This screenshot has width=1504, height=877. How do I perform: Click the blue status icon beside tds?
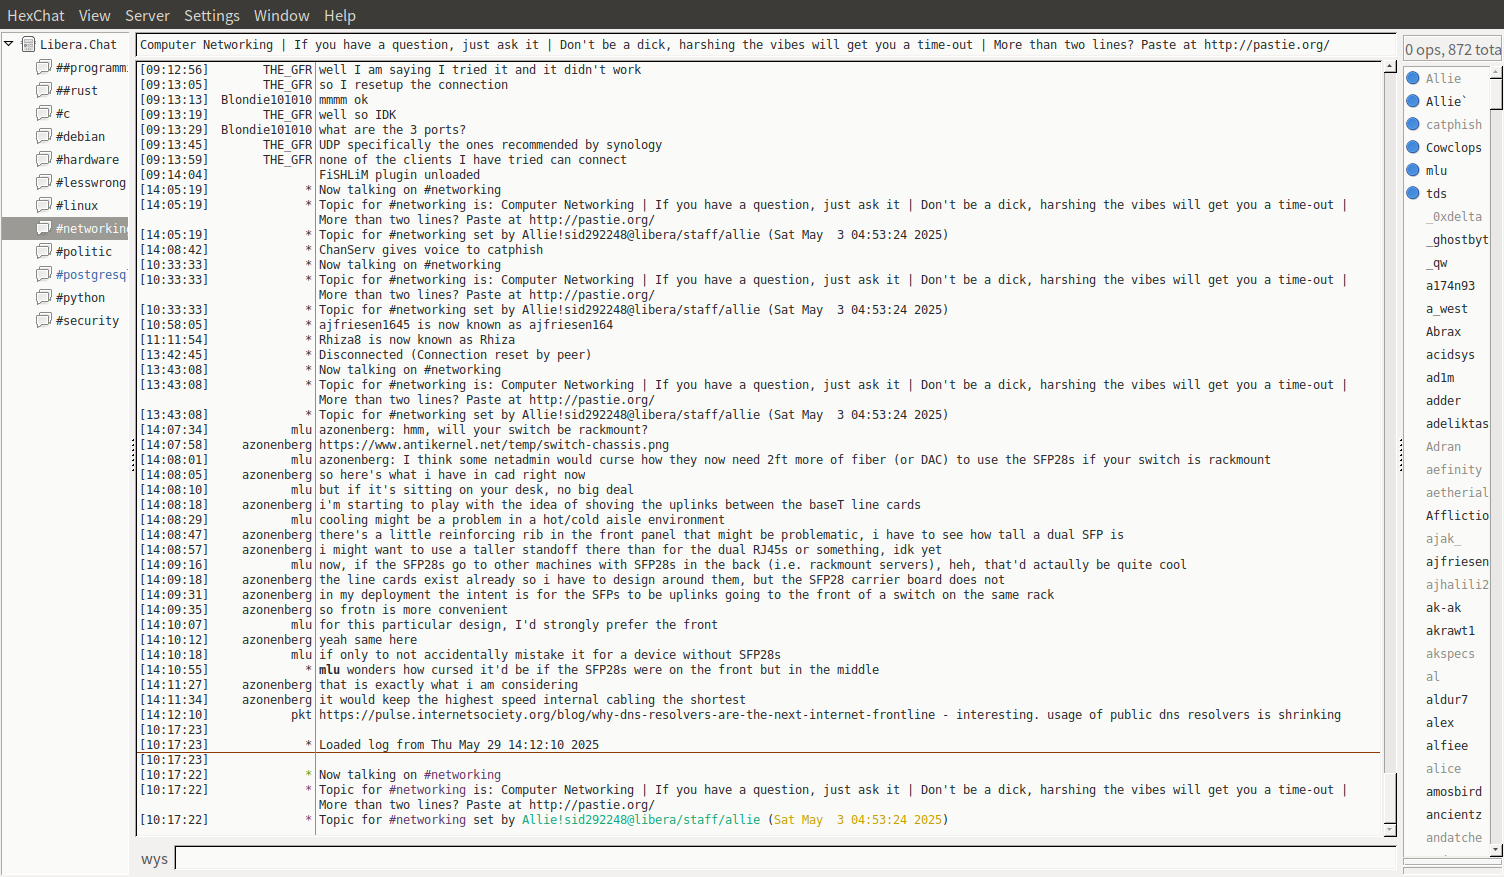(1413, 193)
